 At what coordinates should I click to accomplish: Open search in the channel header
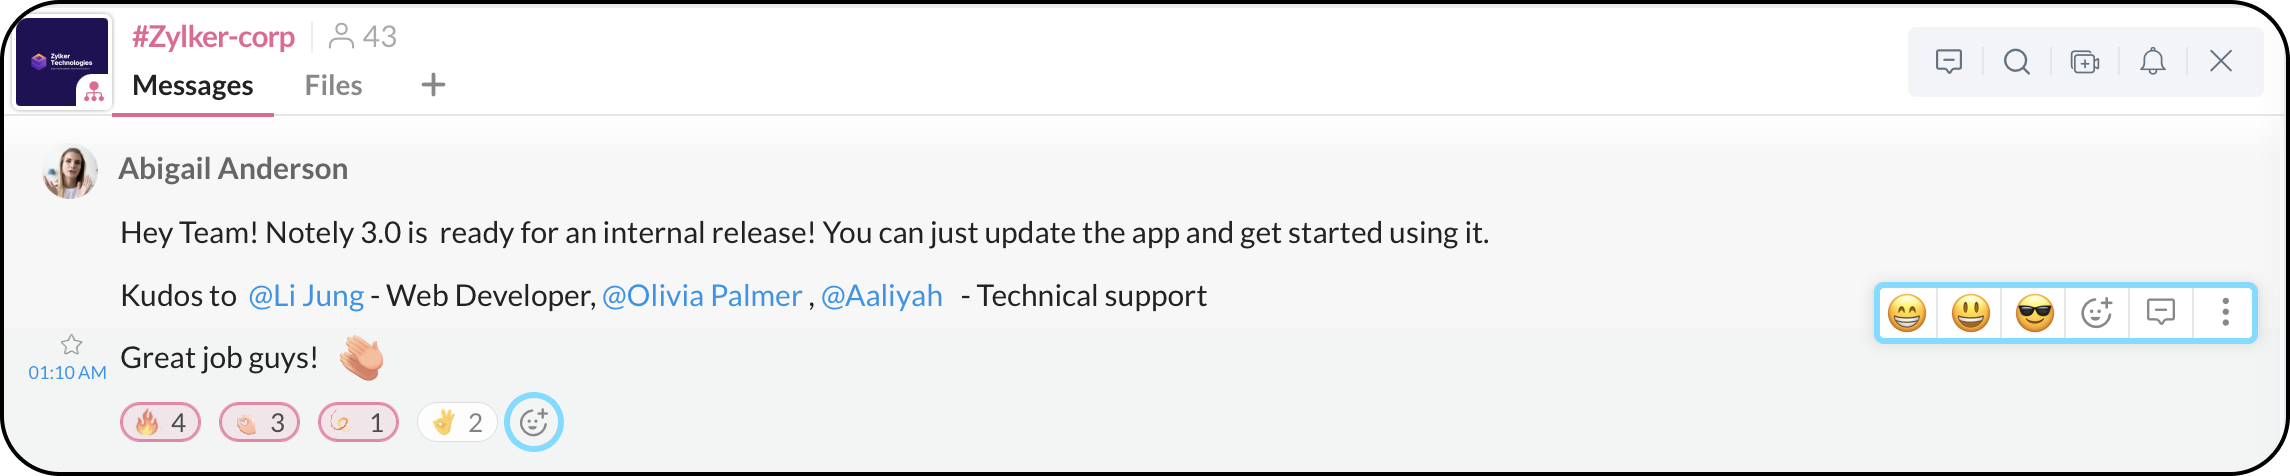tap(2016, 62)
